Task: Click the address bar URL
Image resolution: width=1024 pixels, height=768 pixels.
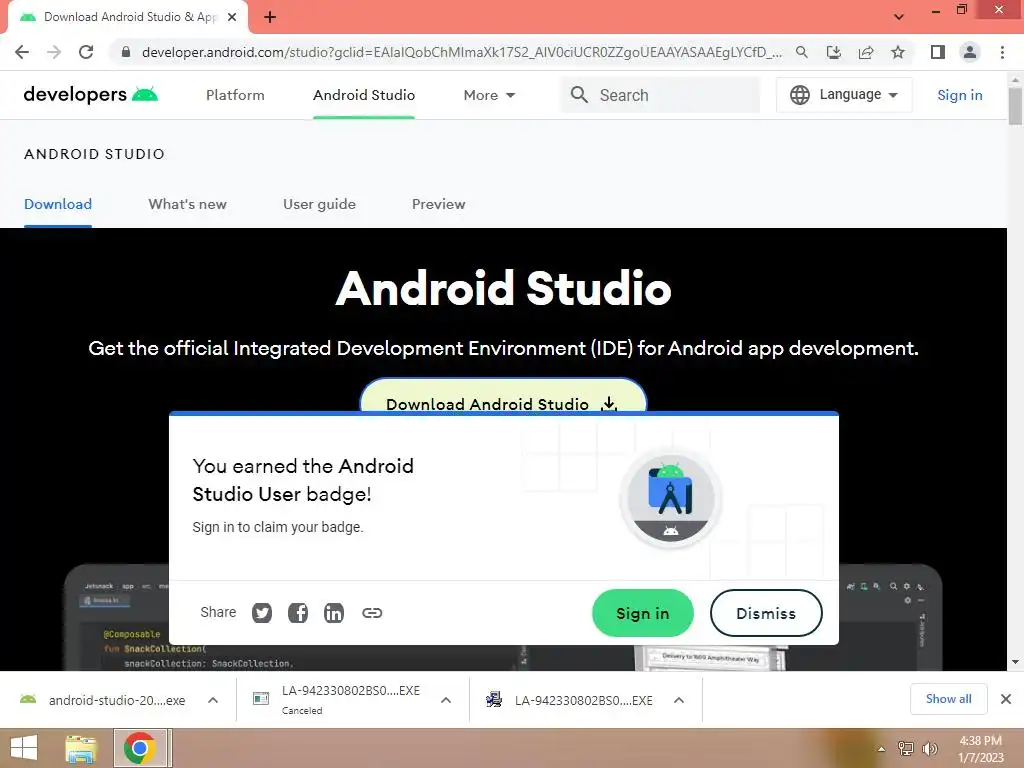Action: pyautogui.click(x=461, y=52)
